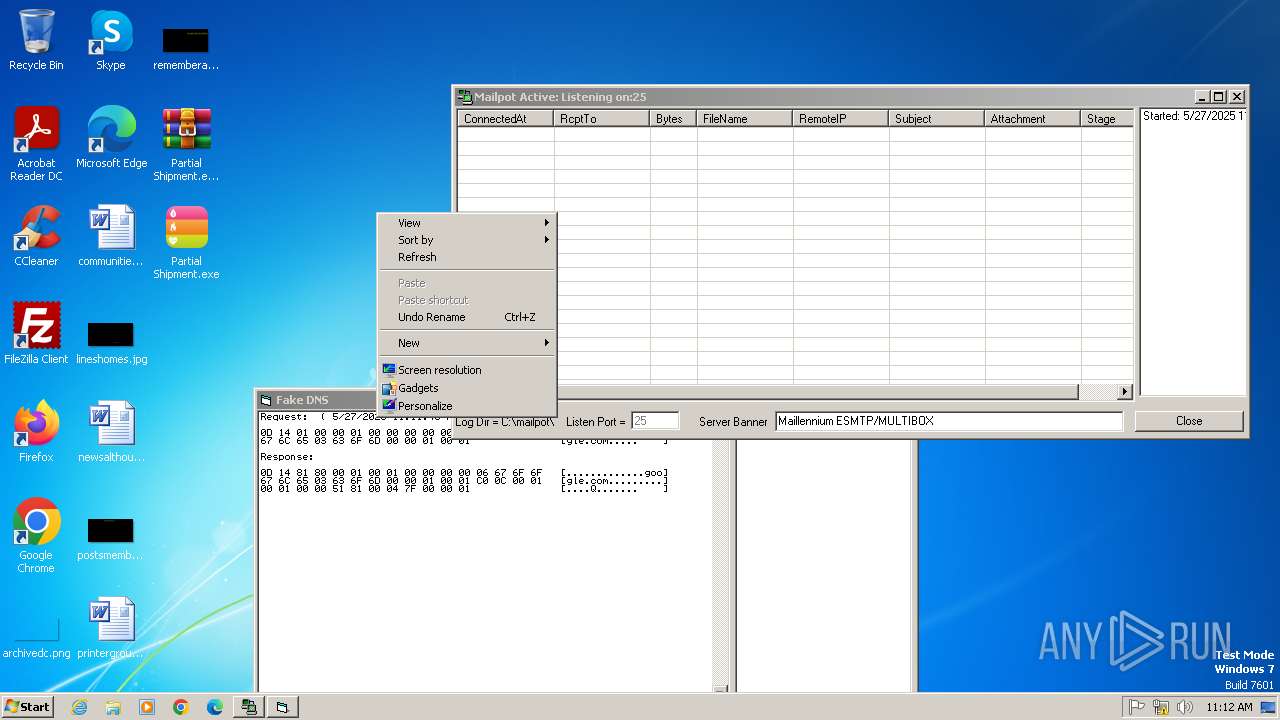This screenshot has height=720, width=1280.
Task: Expand the New submenu
Action: [466, 343]
